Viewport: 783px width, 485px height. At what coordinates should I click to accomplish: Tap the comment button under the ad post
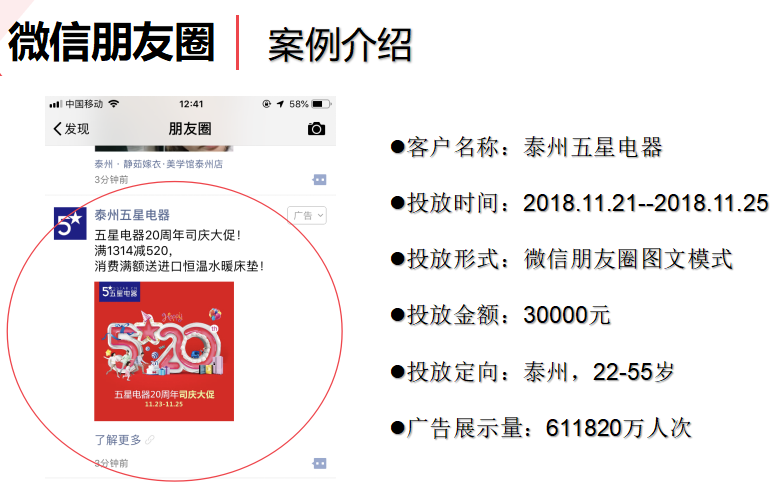(319, 463)
